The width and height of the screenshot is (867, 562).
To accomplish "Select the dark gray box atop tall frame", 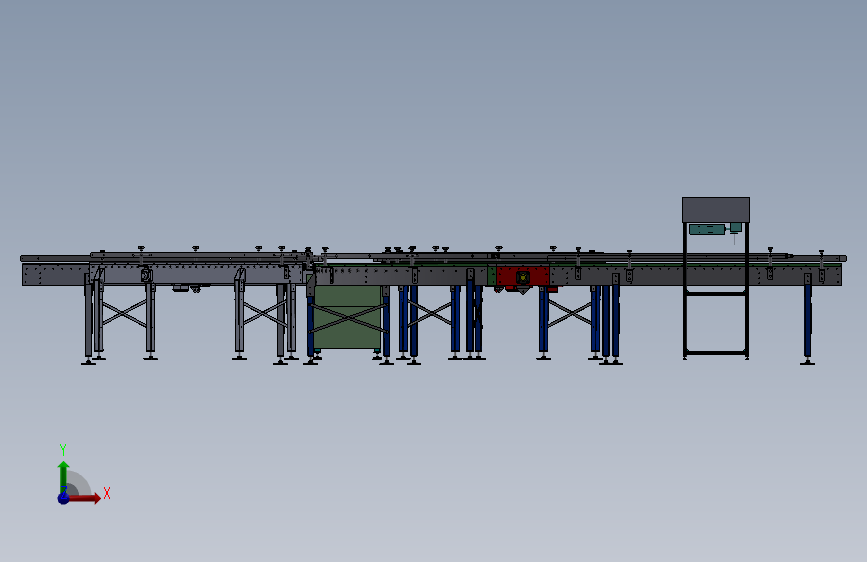I will pos(715,210).
